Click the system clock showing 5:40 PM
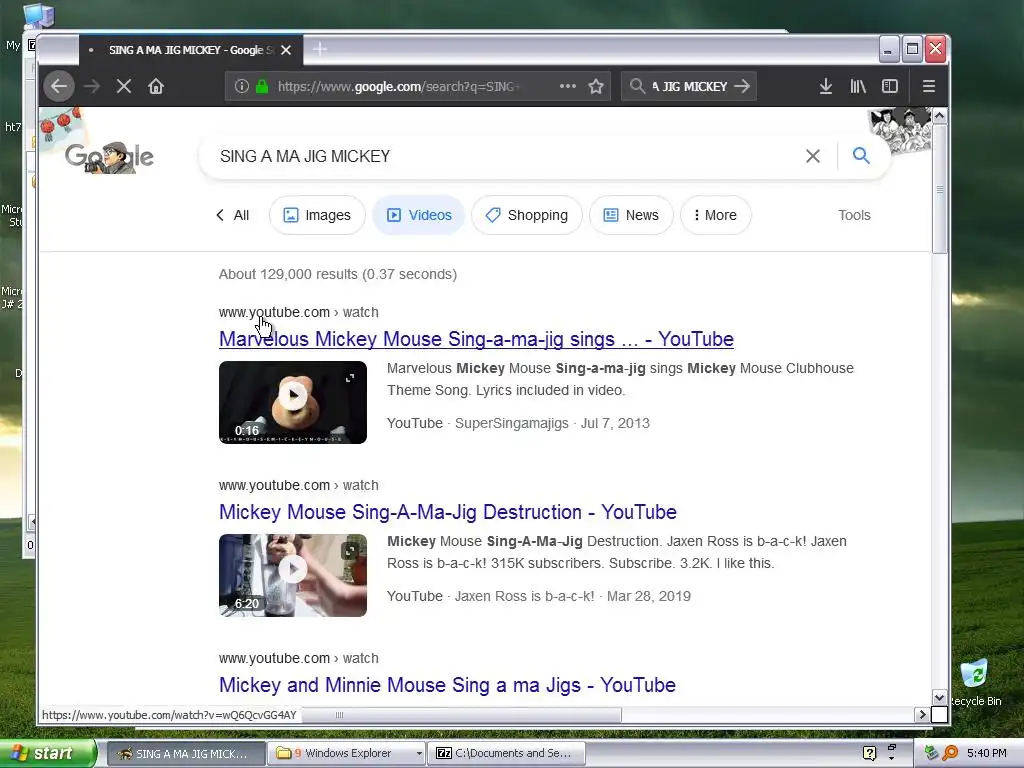Image resolution: width=1024 pixels, height=768 pixels. [x=986, y=753]
